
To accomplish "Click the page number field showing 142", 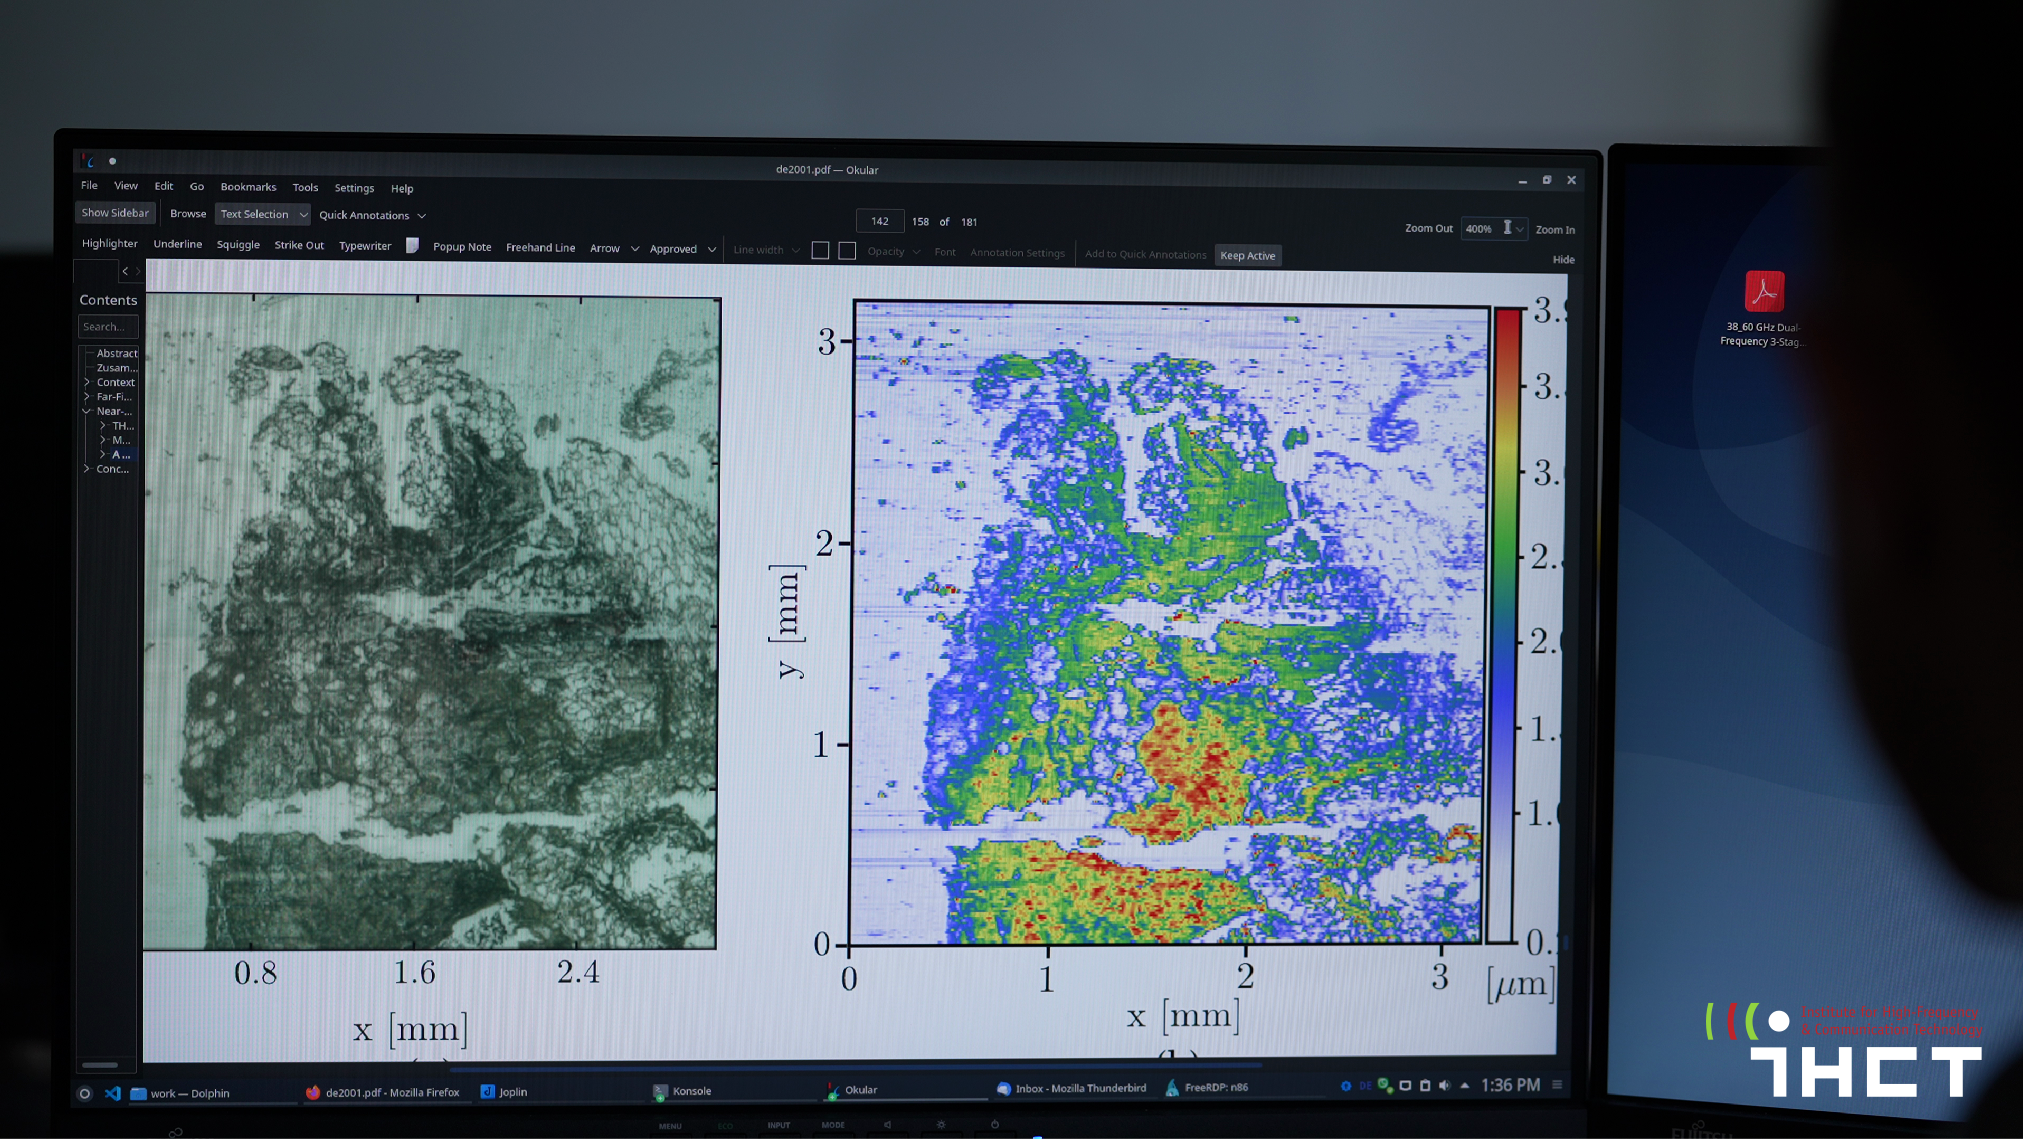I will (880, 222).
